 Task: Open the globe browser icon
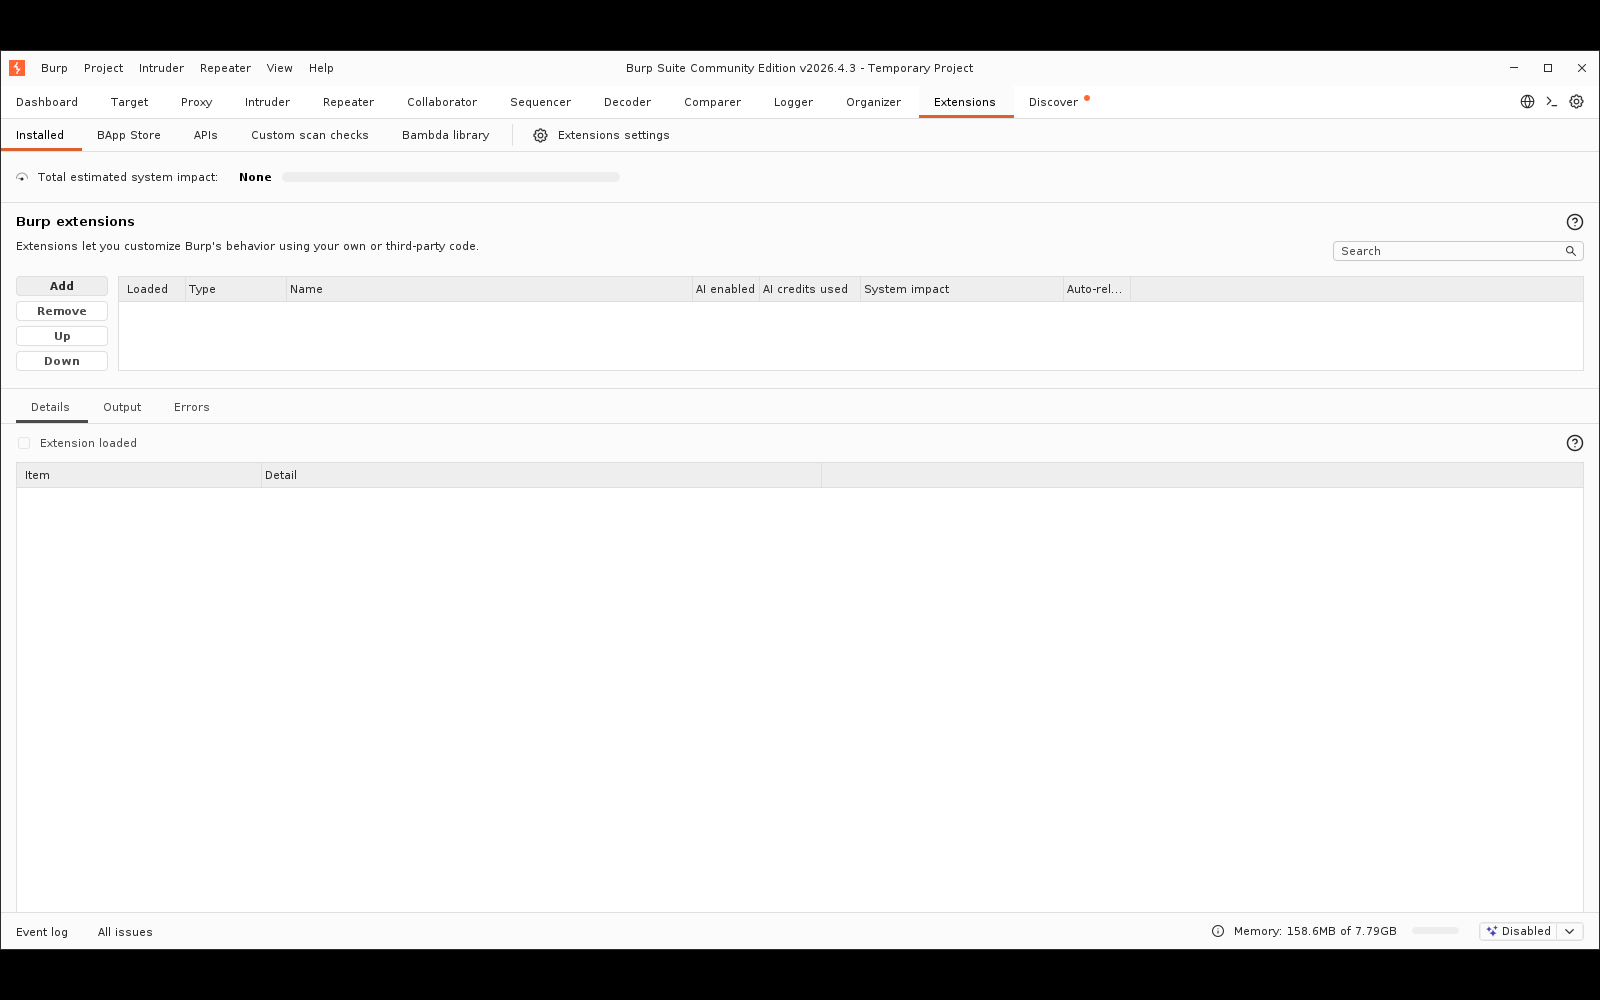click(x=1527, y=102)
